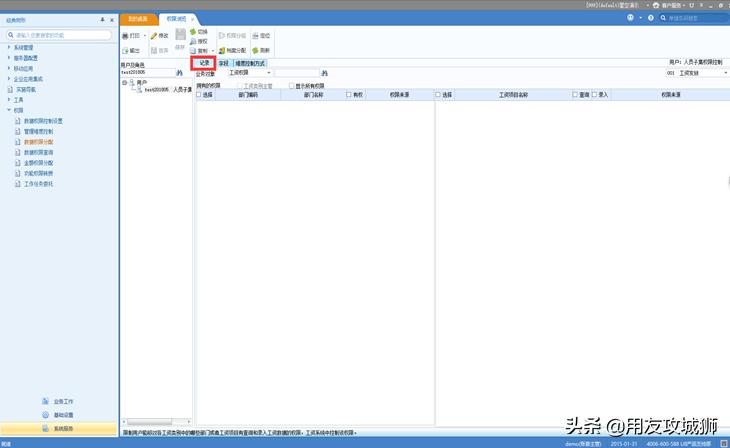This screenshot has height=448, width=730.
Task: Open the customer service menu in title bar
Action: point(669,5)
